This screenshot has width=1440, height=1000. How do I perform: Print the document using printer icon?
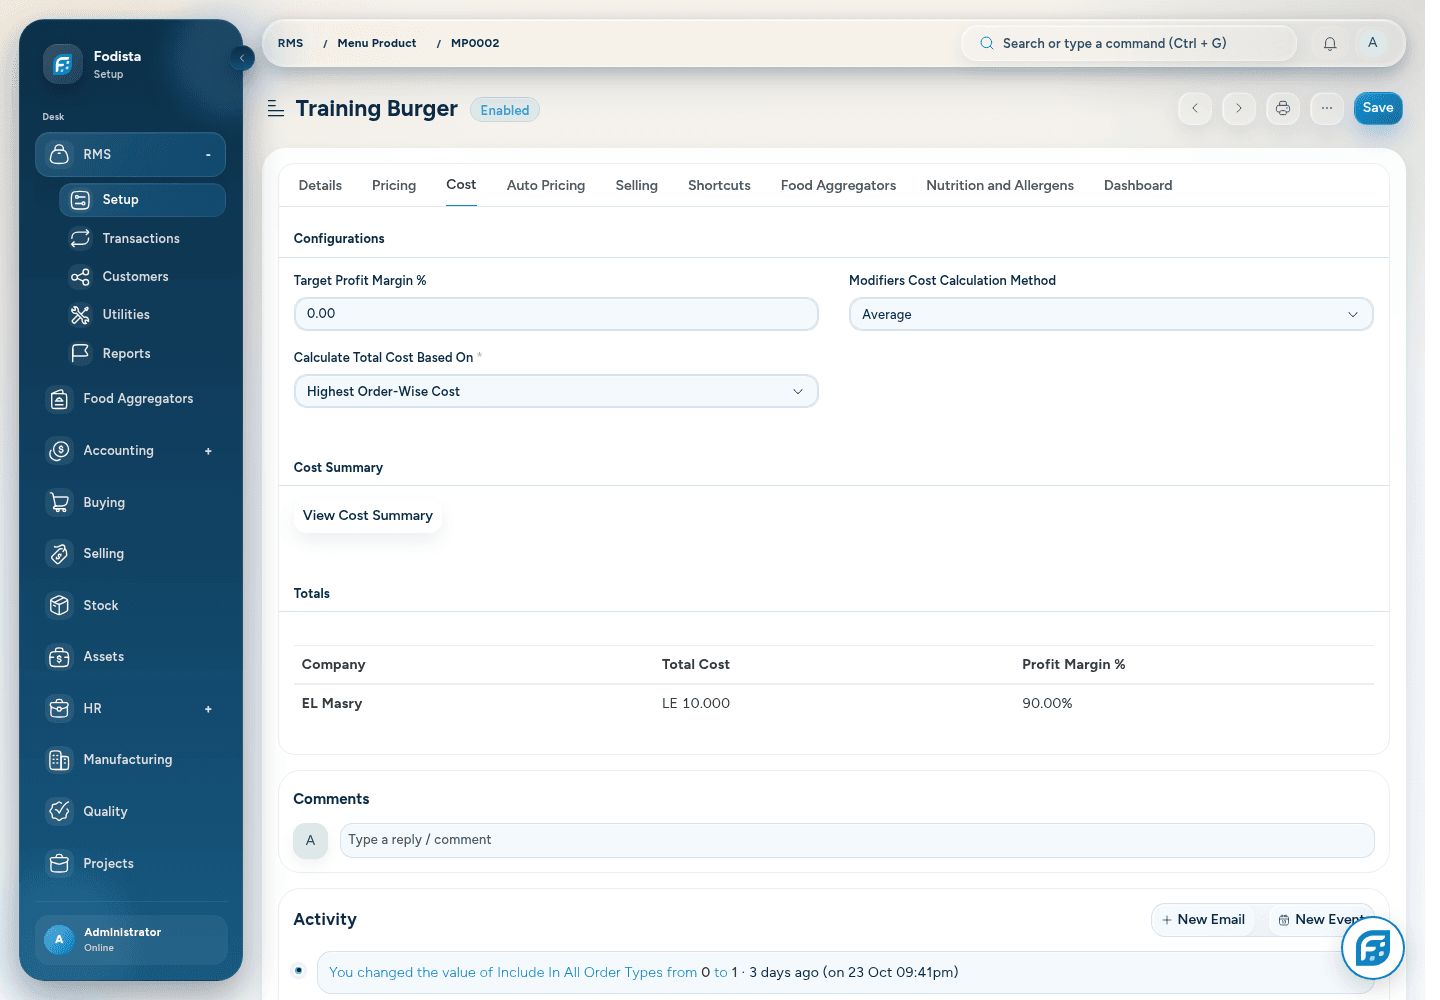1283,108
